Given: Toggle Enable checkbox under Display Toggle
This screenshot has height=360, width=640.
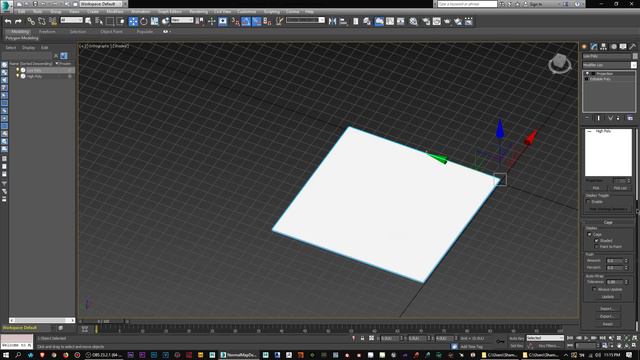Looking at the screenshot, I should pos(589,202).
